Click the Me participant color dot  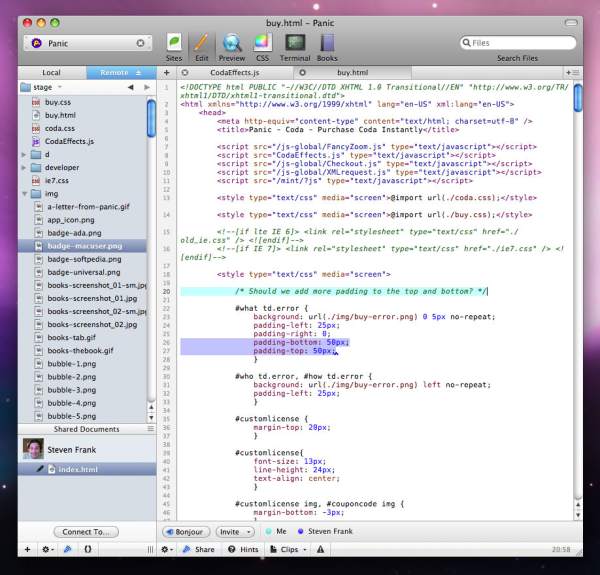click(269, 531)
